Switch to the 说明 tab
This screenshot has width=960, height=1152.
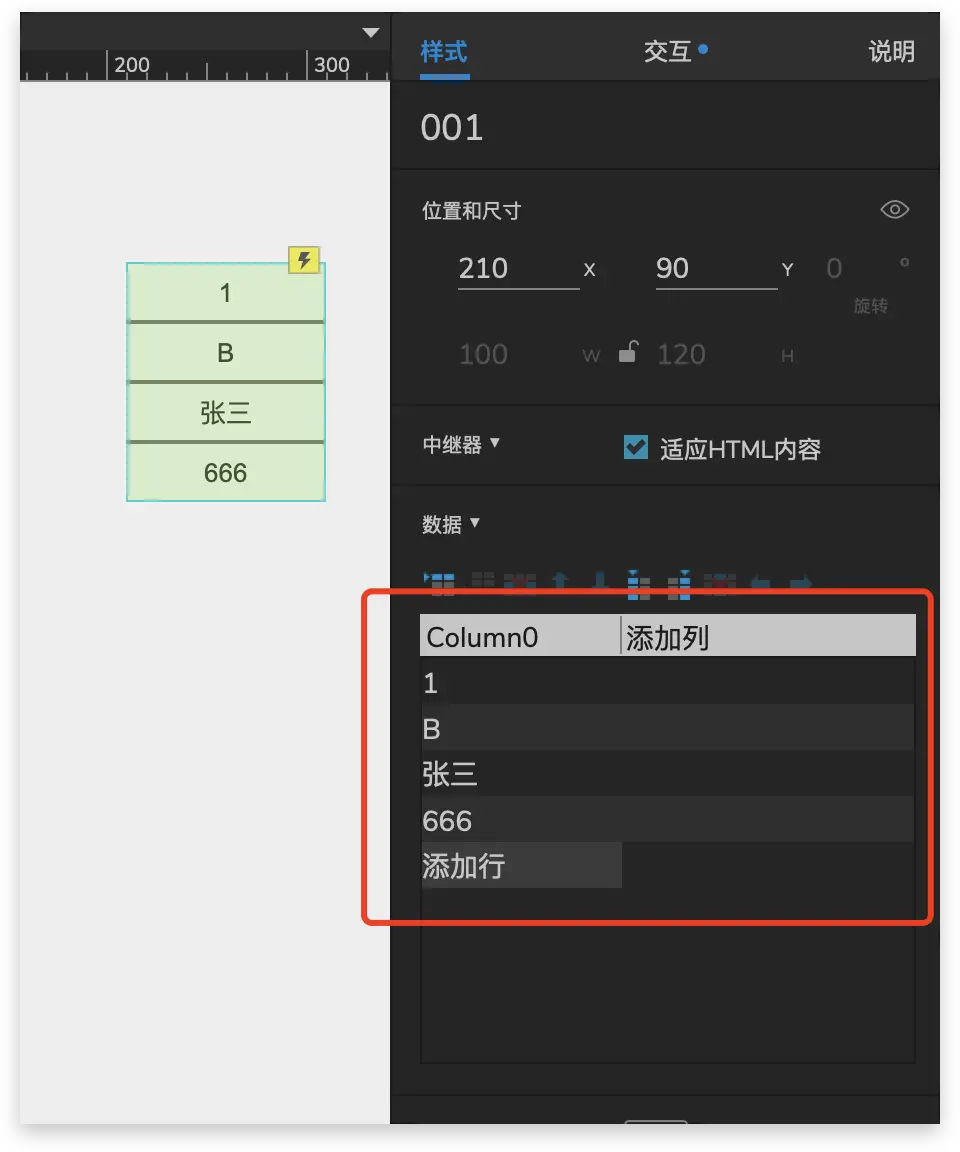(892, 51)
